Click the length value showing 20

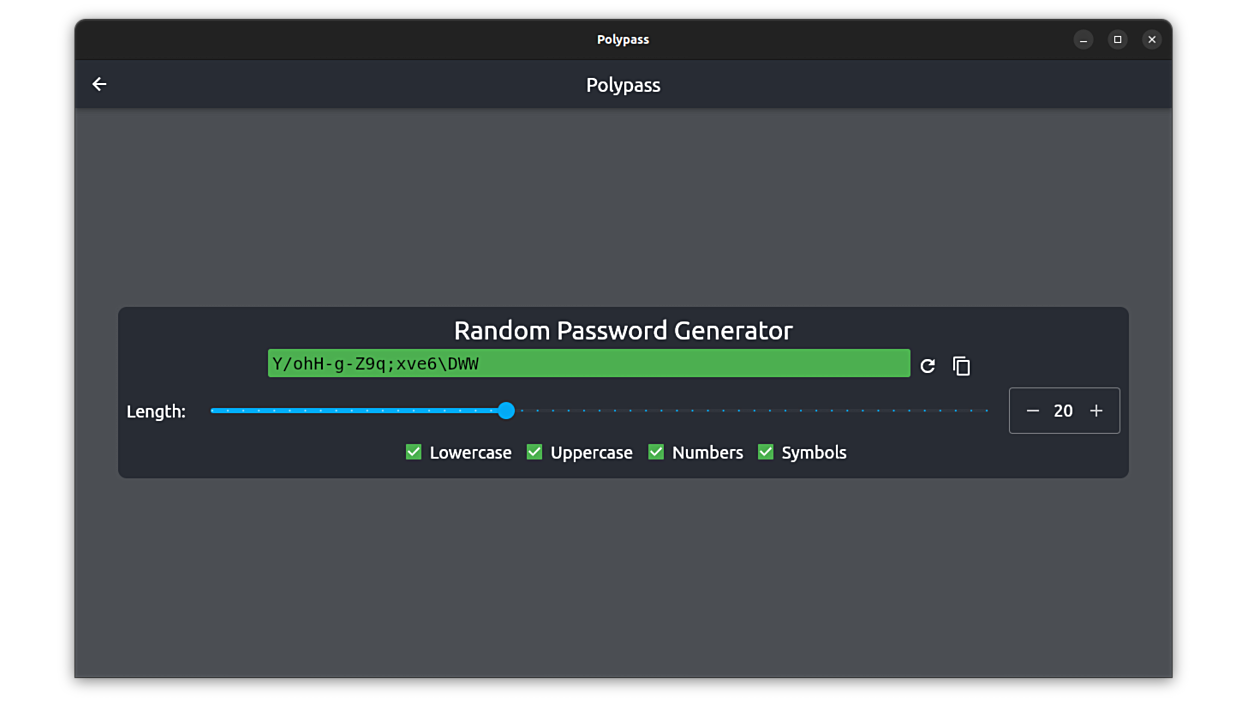coord(1064,410)
